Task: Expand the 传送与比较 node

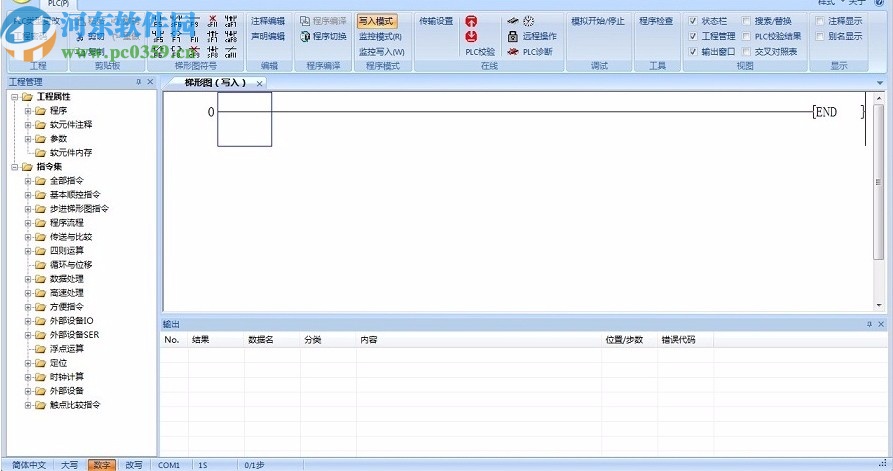Action: click(28, 237)
